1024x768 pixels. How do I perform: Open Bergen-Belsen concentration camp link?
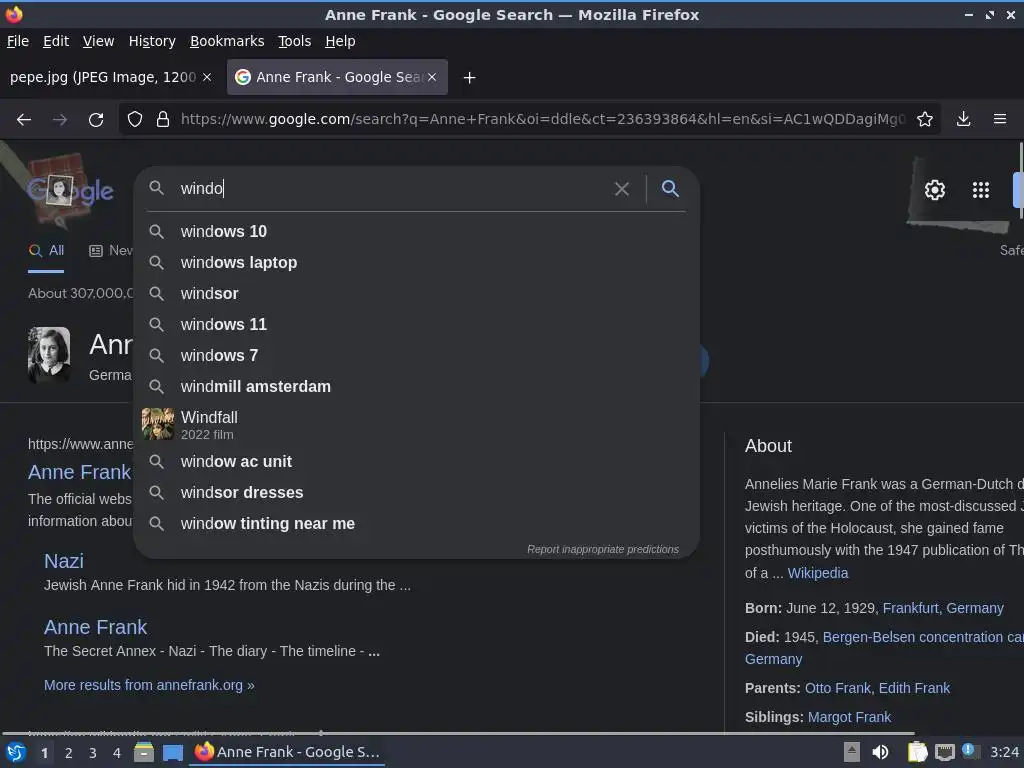[923, 637]
